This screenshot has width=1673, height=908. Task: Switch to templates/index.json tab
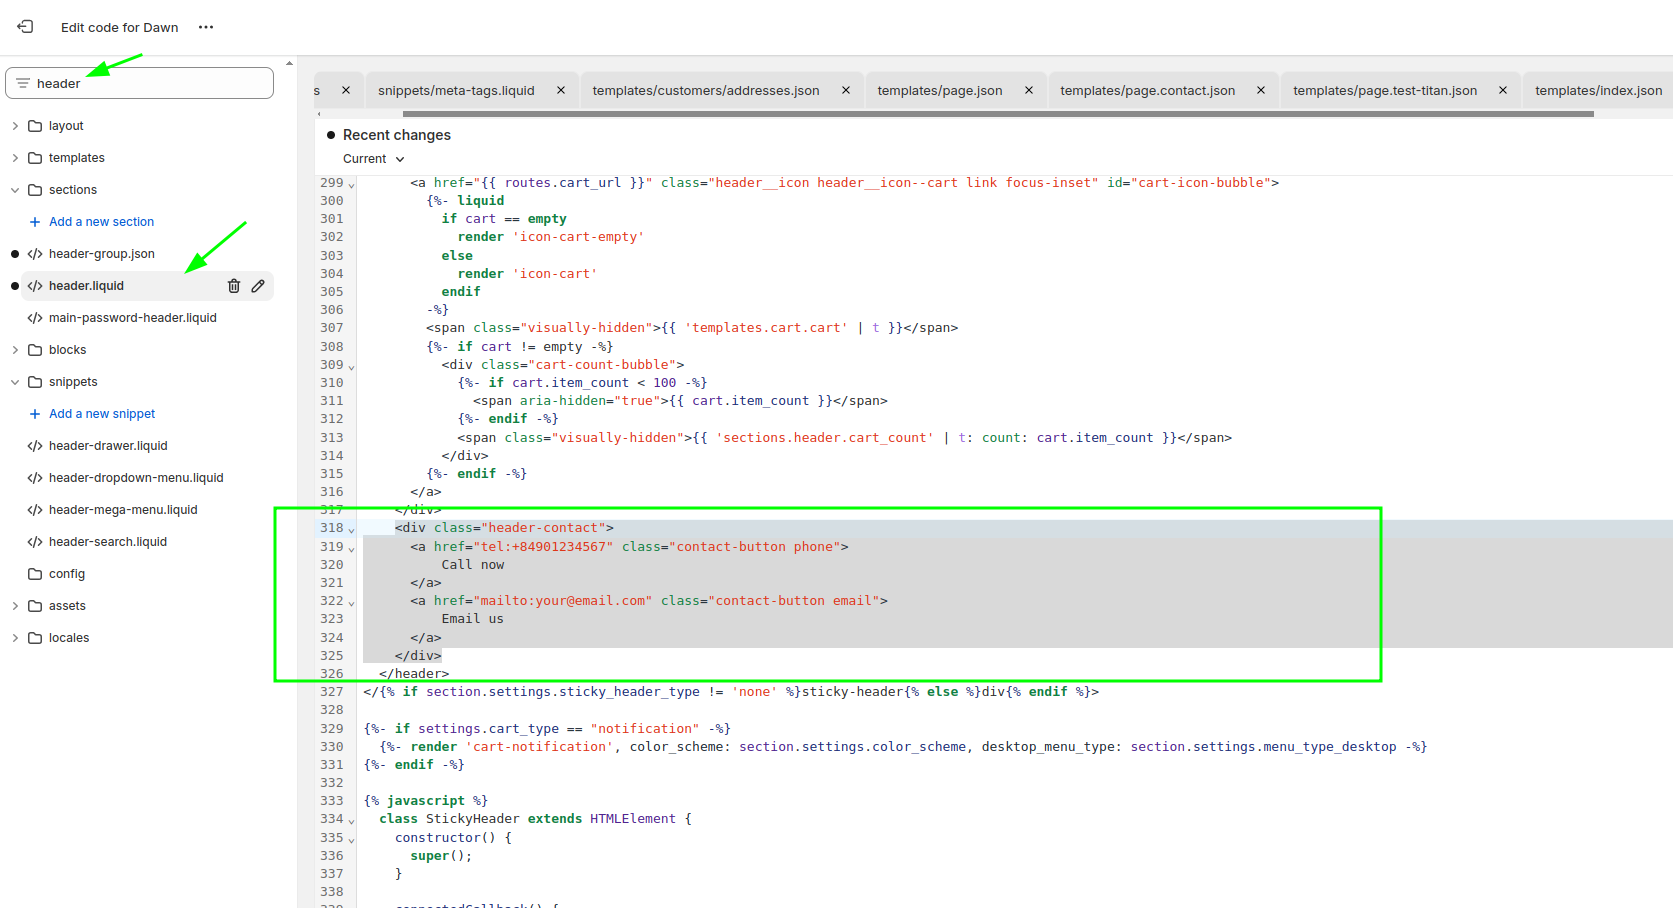click(1598, 90)
